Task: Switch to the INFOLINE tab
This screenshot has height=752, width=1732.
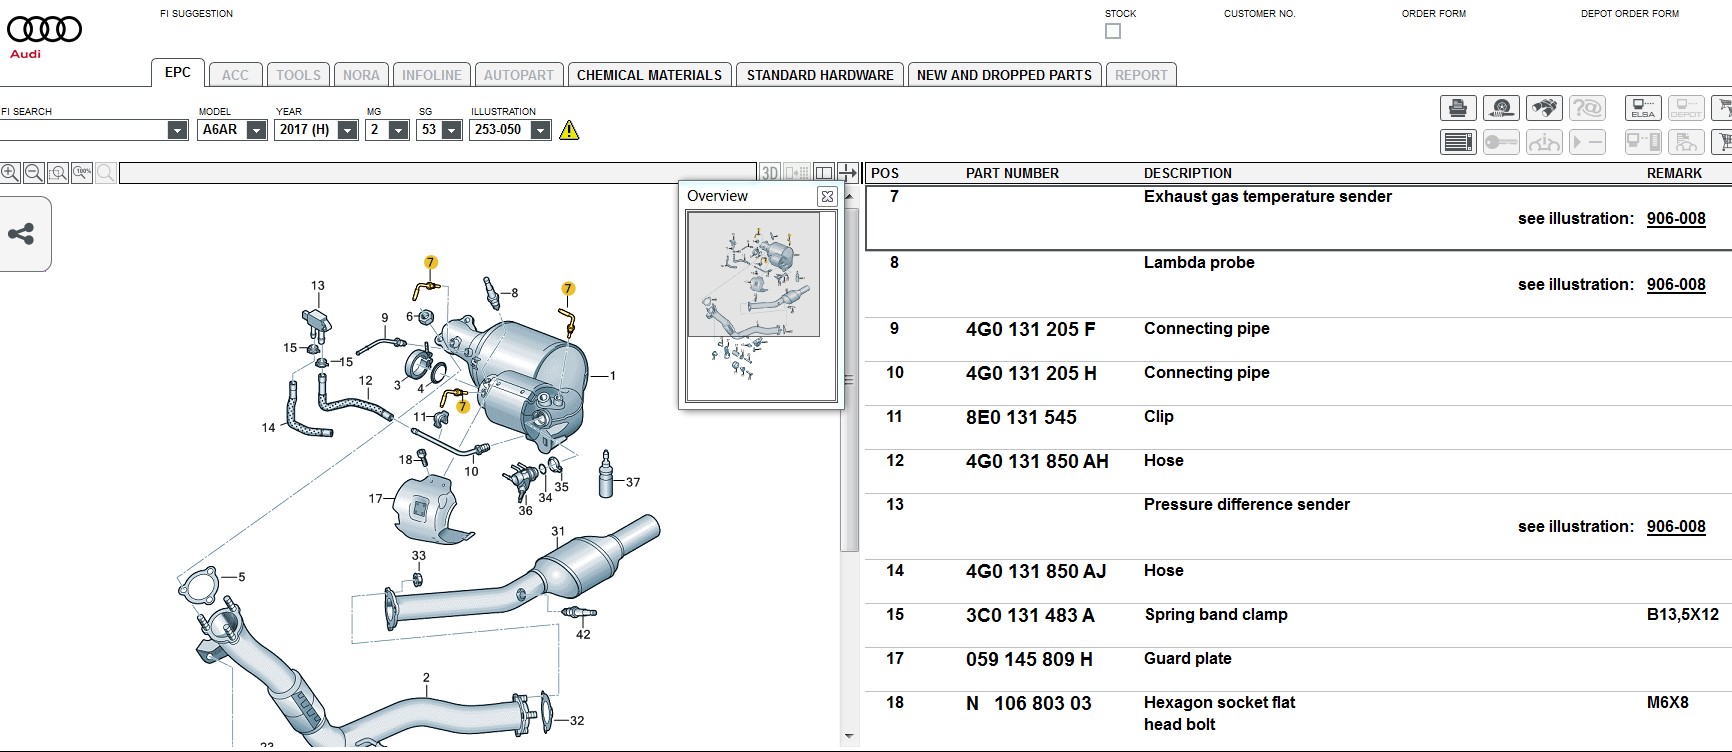Action: point(432,75)
